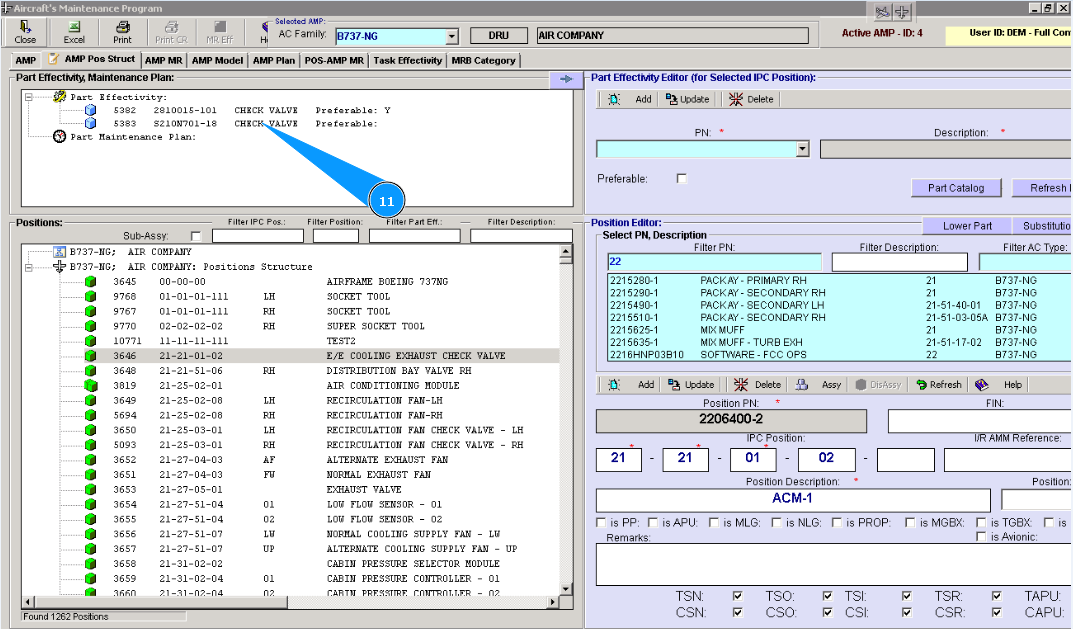This screenshot has width=1073, height=630.
Task: Toggle the Preferable checkbox
Action: pyautogui.click(x=682, y=179)
